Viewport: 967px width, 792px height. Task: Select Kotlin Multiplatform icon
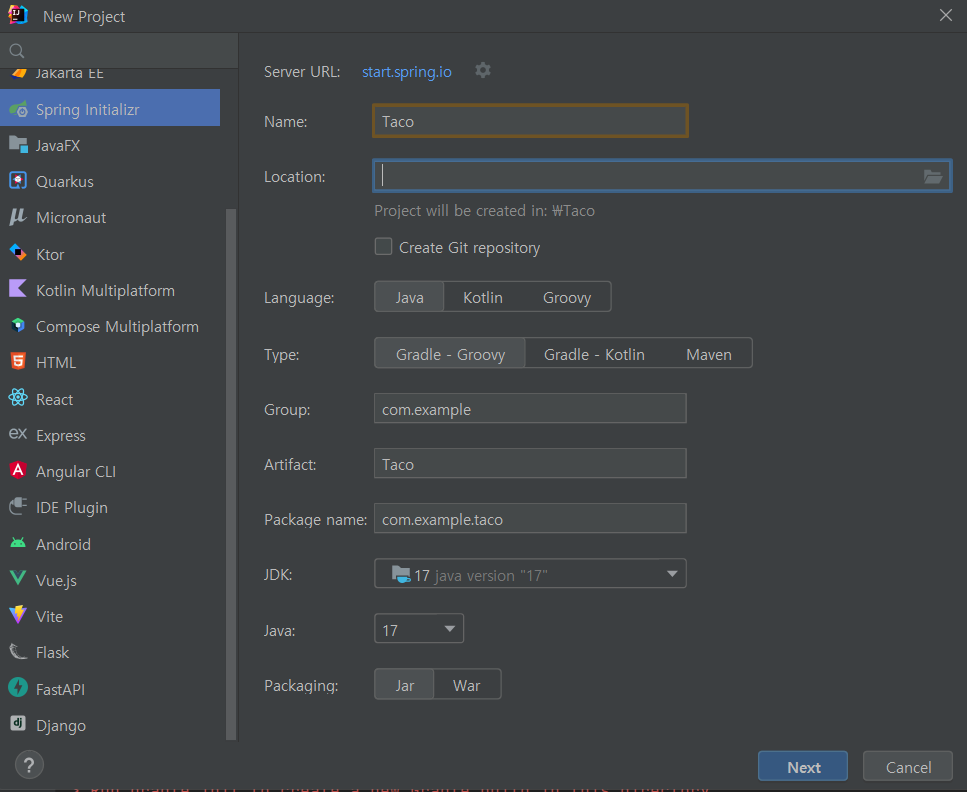(x=19, y=289)
